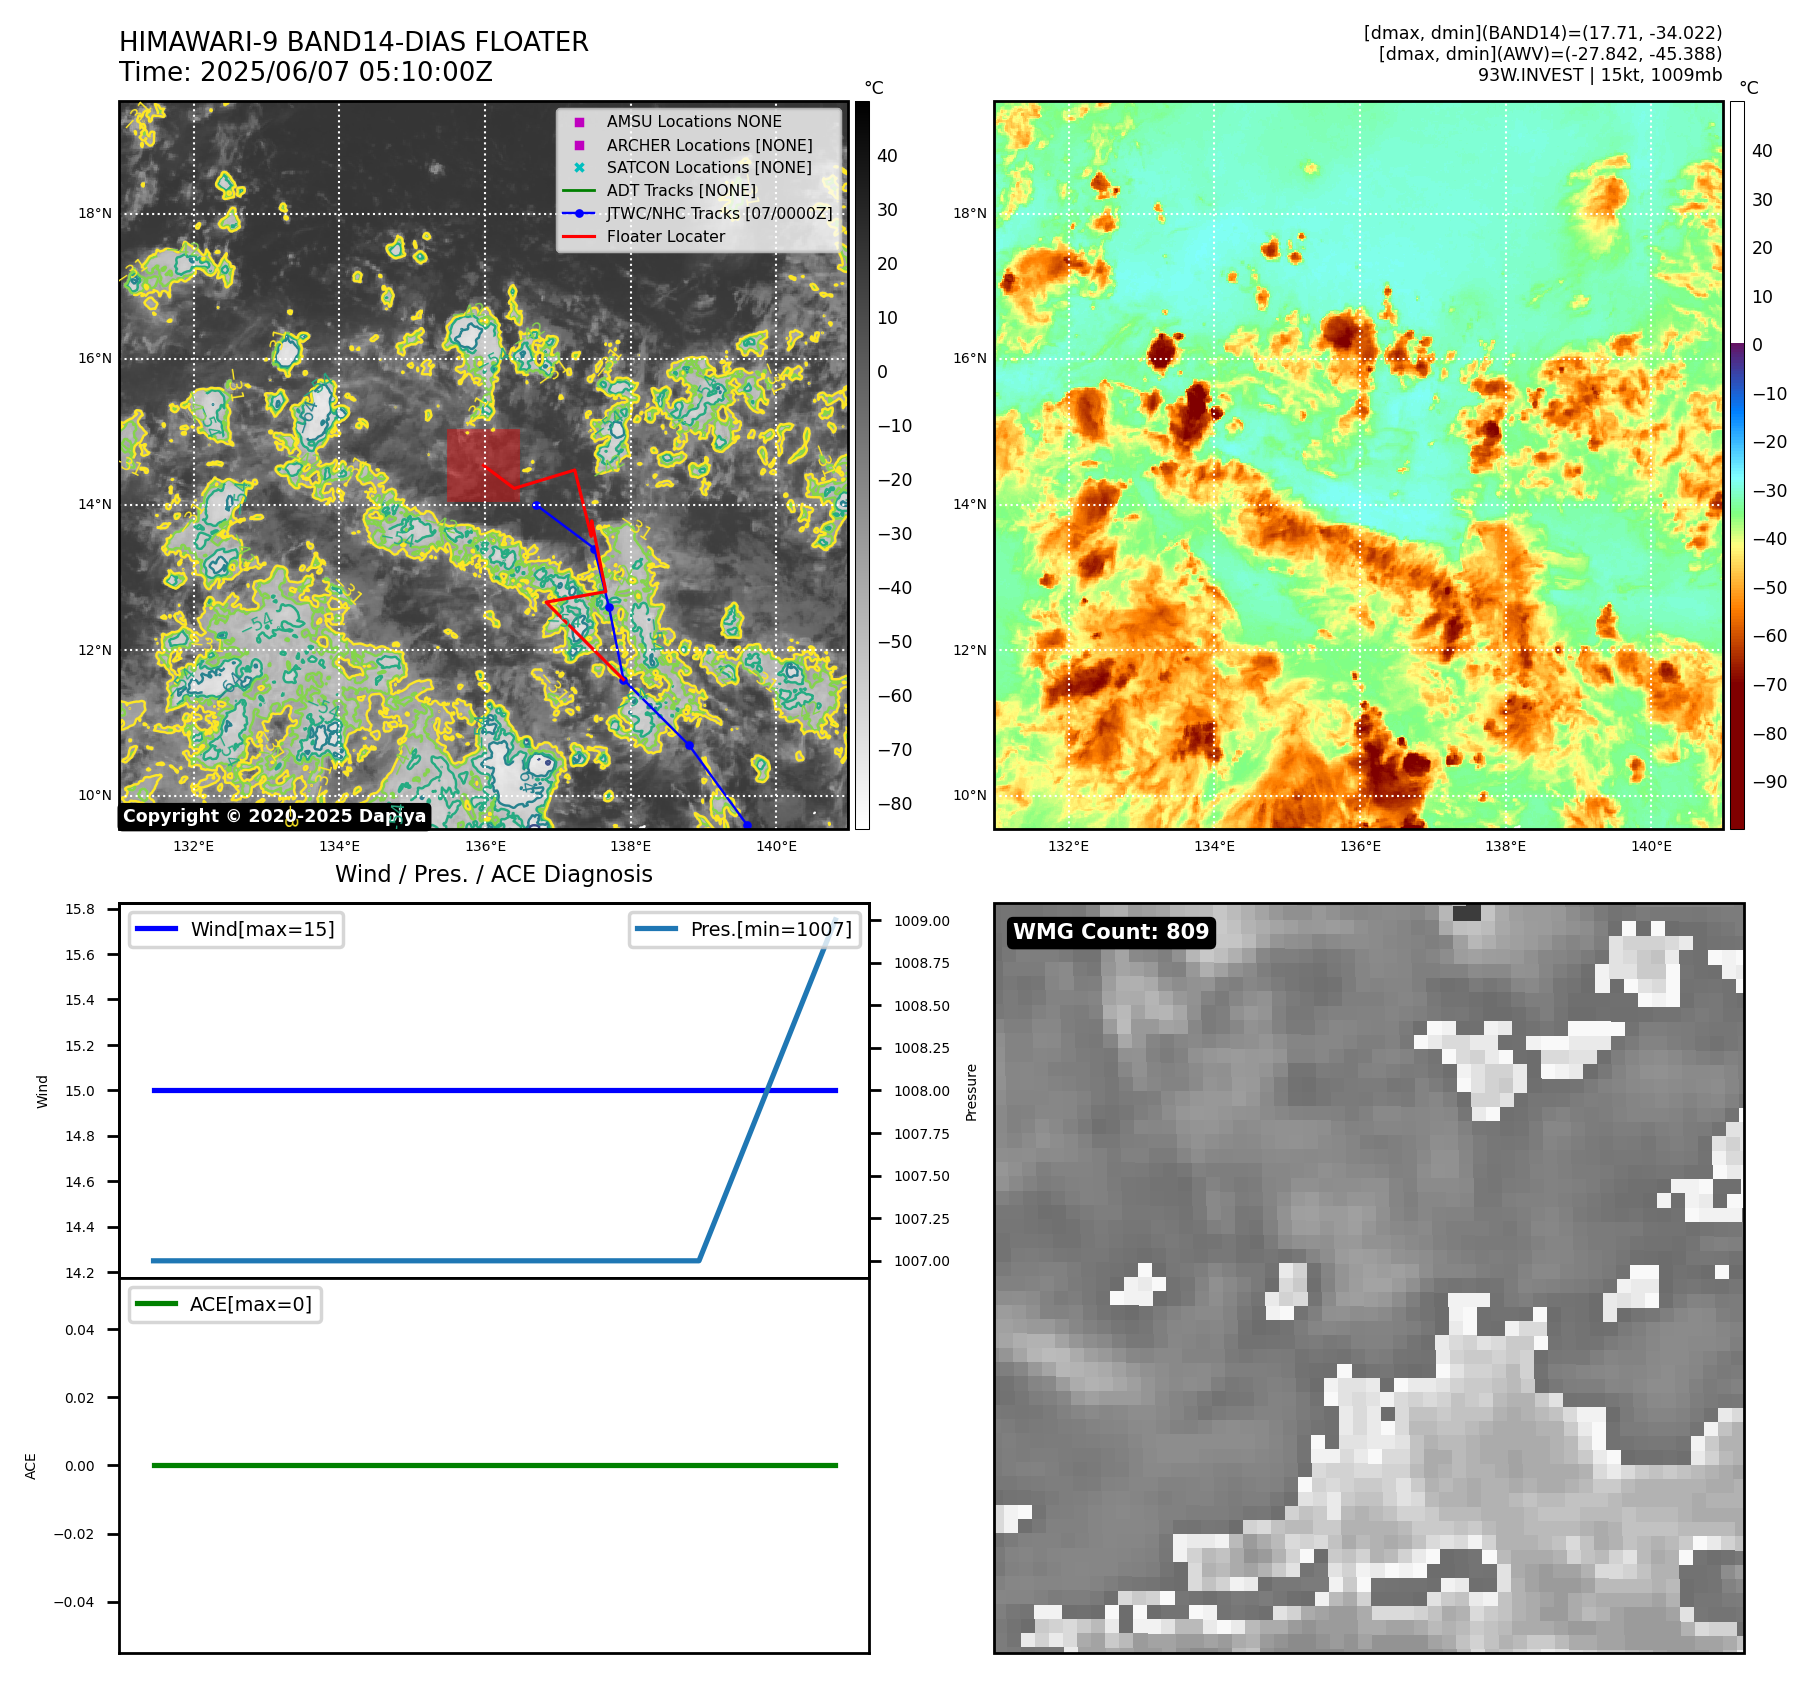Viewport: 1813px width, 1690px height.
Task: Click the rising pressure line segment
Action: pyautogui.click(x=767, y=1090)
